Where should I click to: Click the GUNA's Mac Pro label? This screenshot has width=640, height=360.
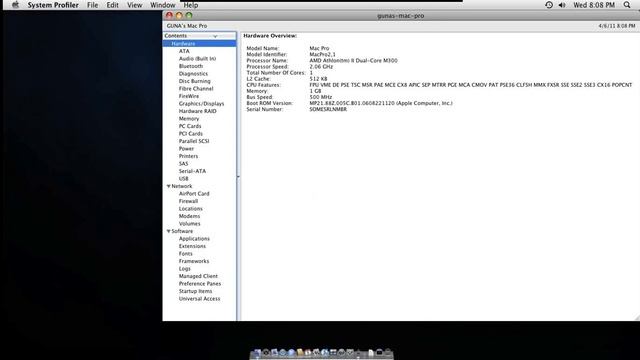tap(187, 26)
